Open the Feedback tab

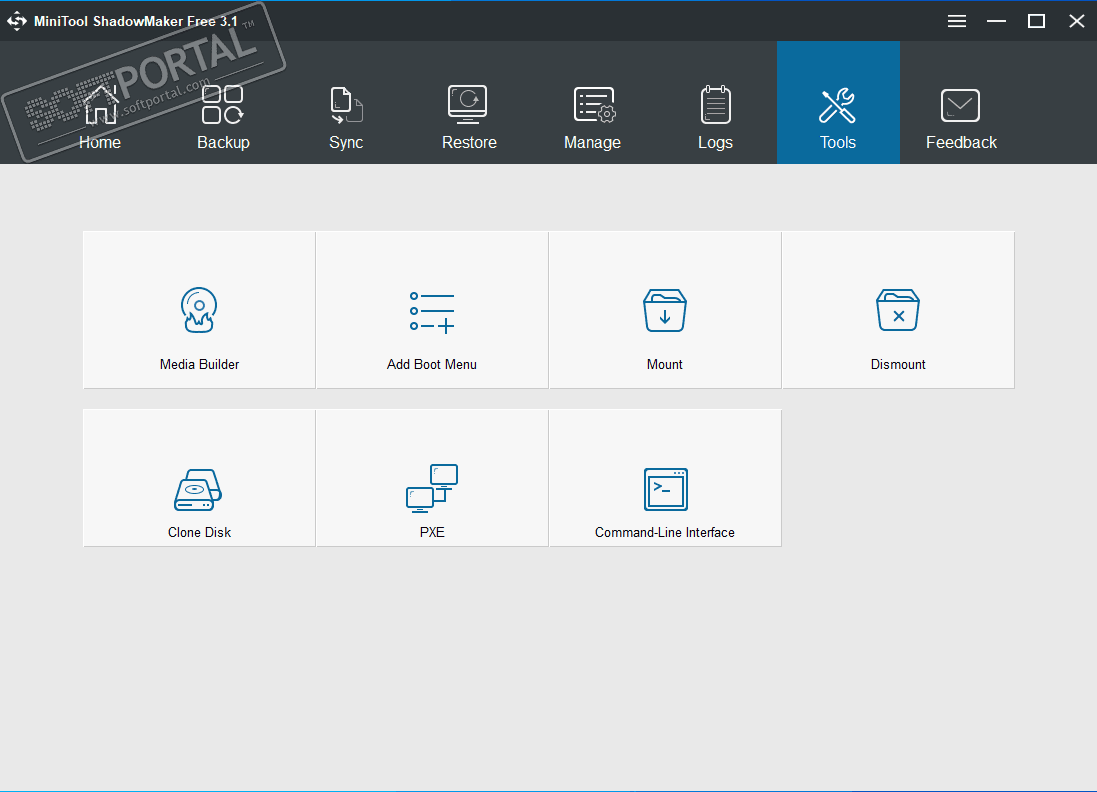(x=961, y=103)
